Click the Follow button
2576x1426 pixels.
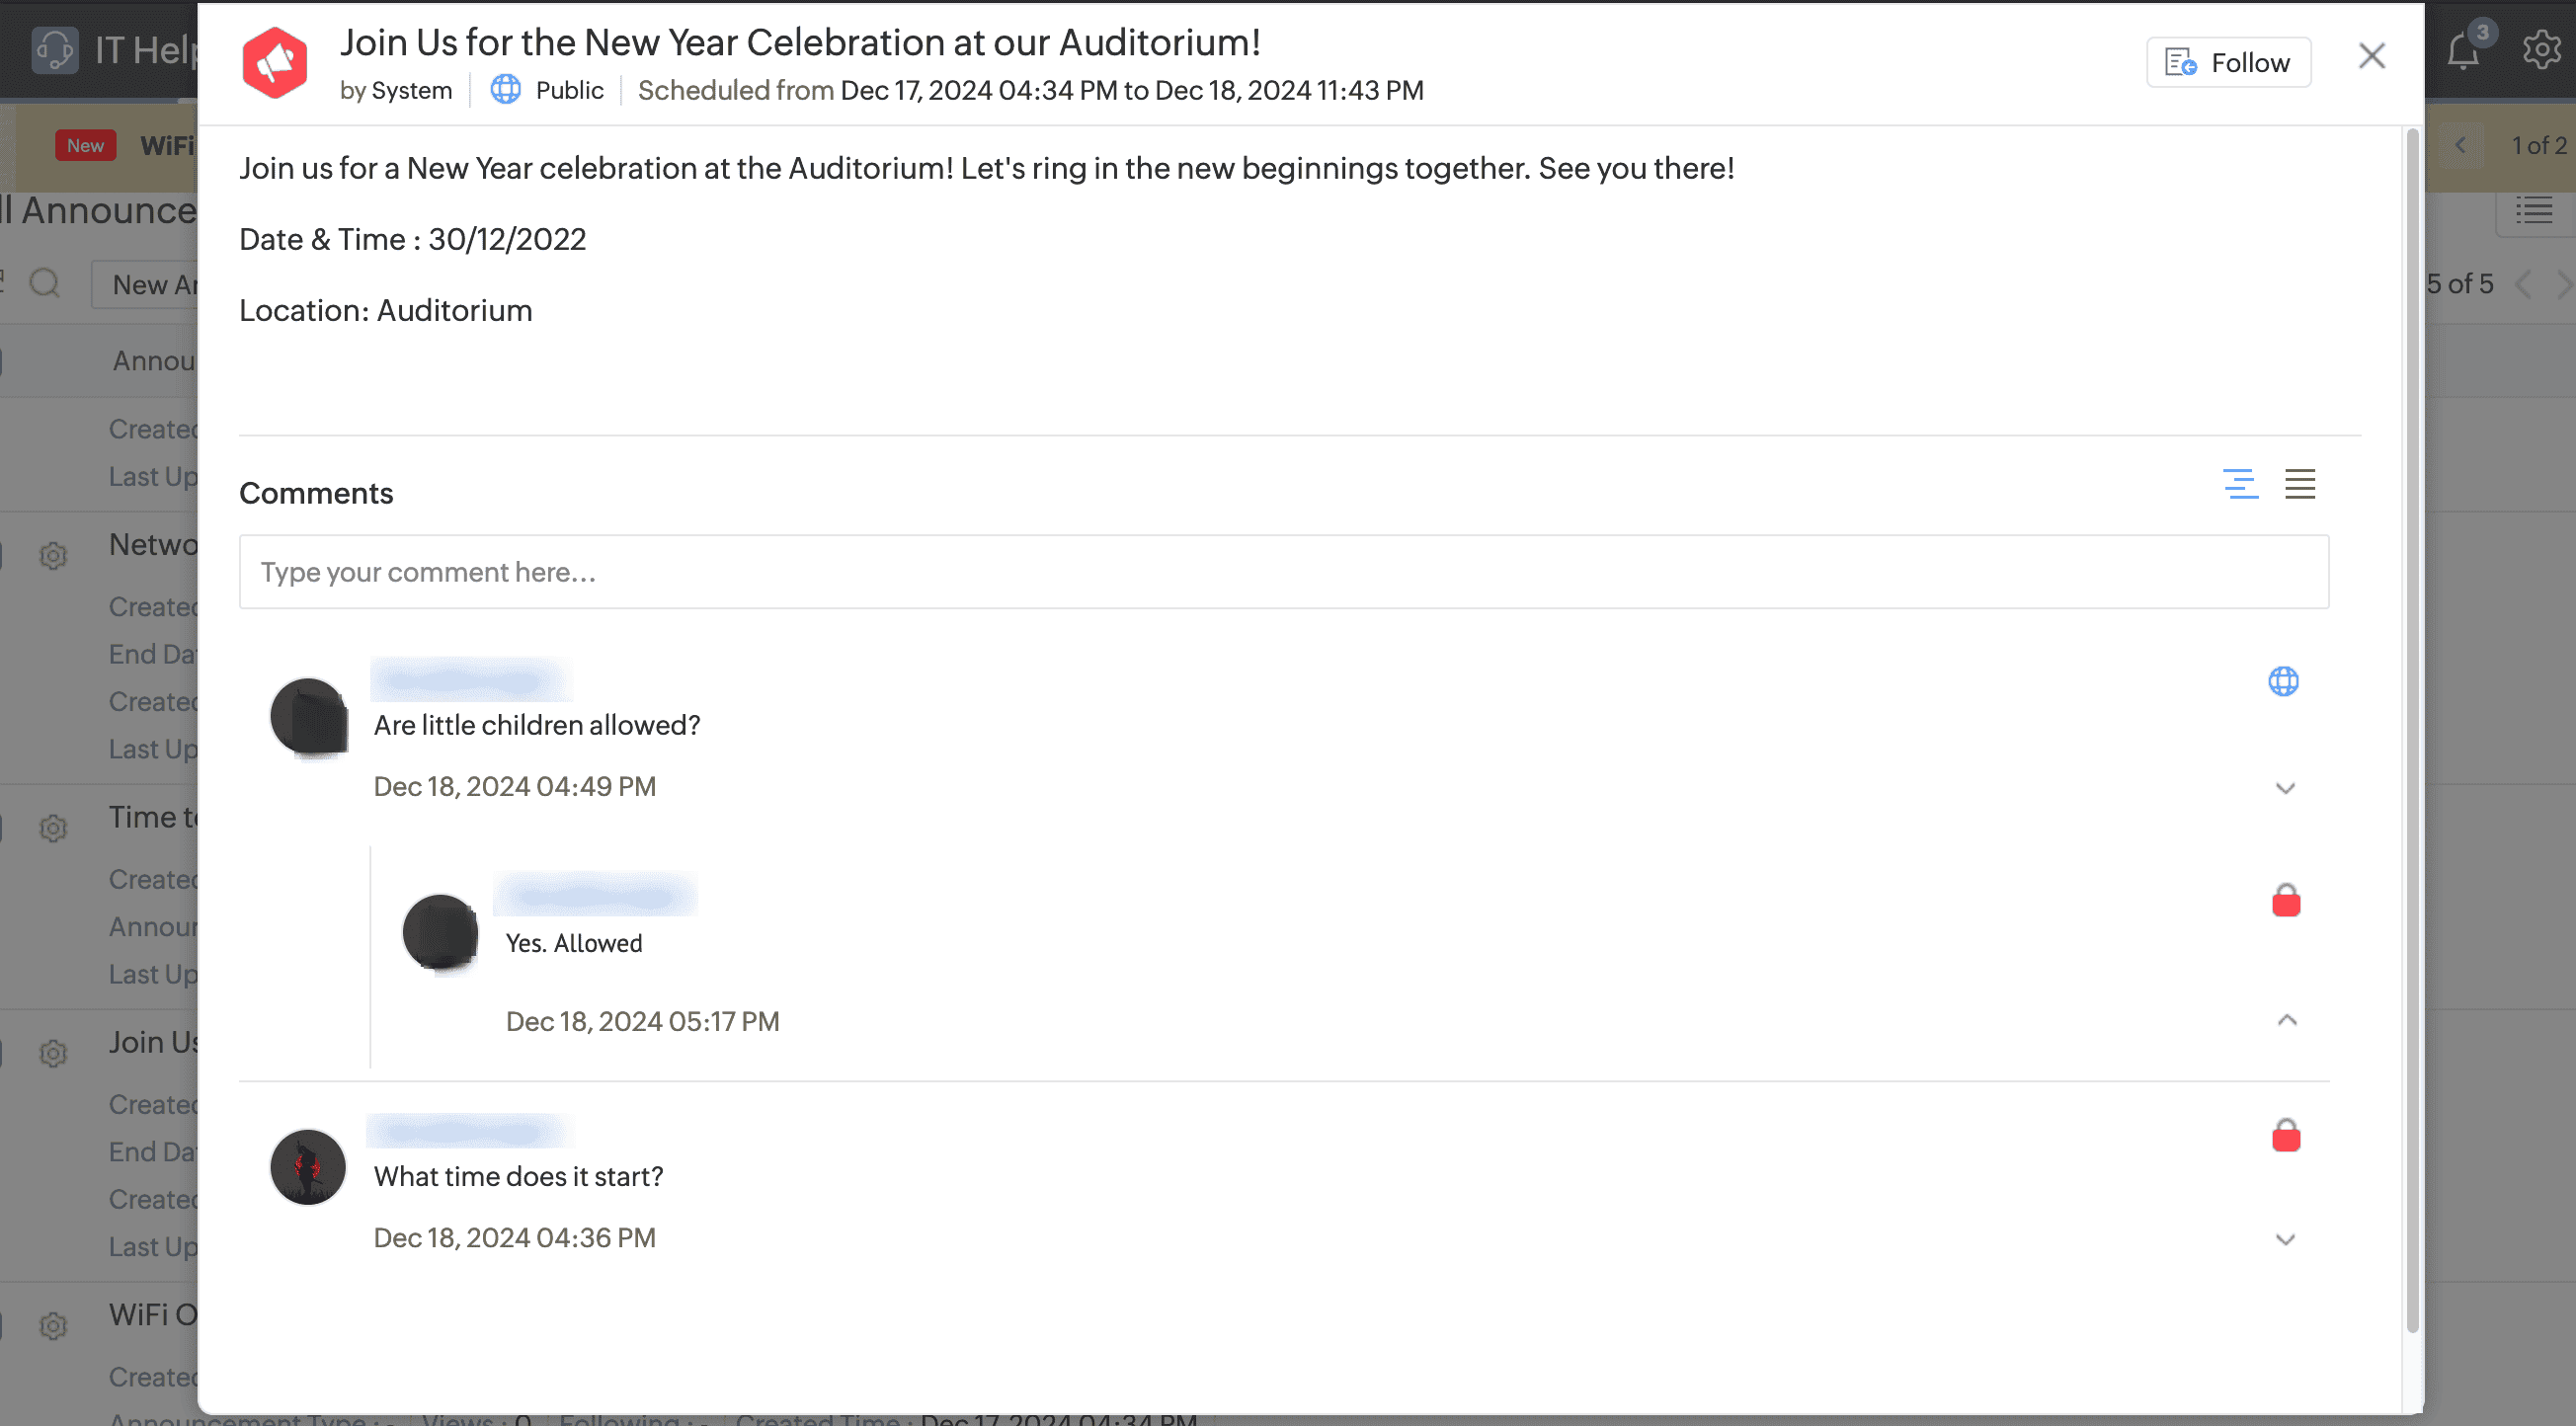pos(2228,63)
